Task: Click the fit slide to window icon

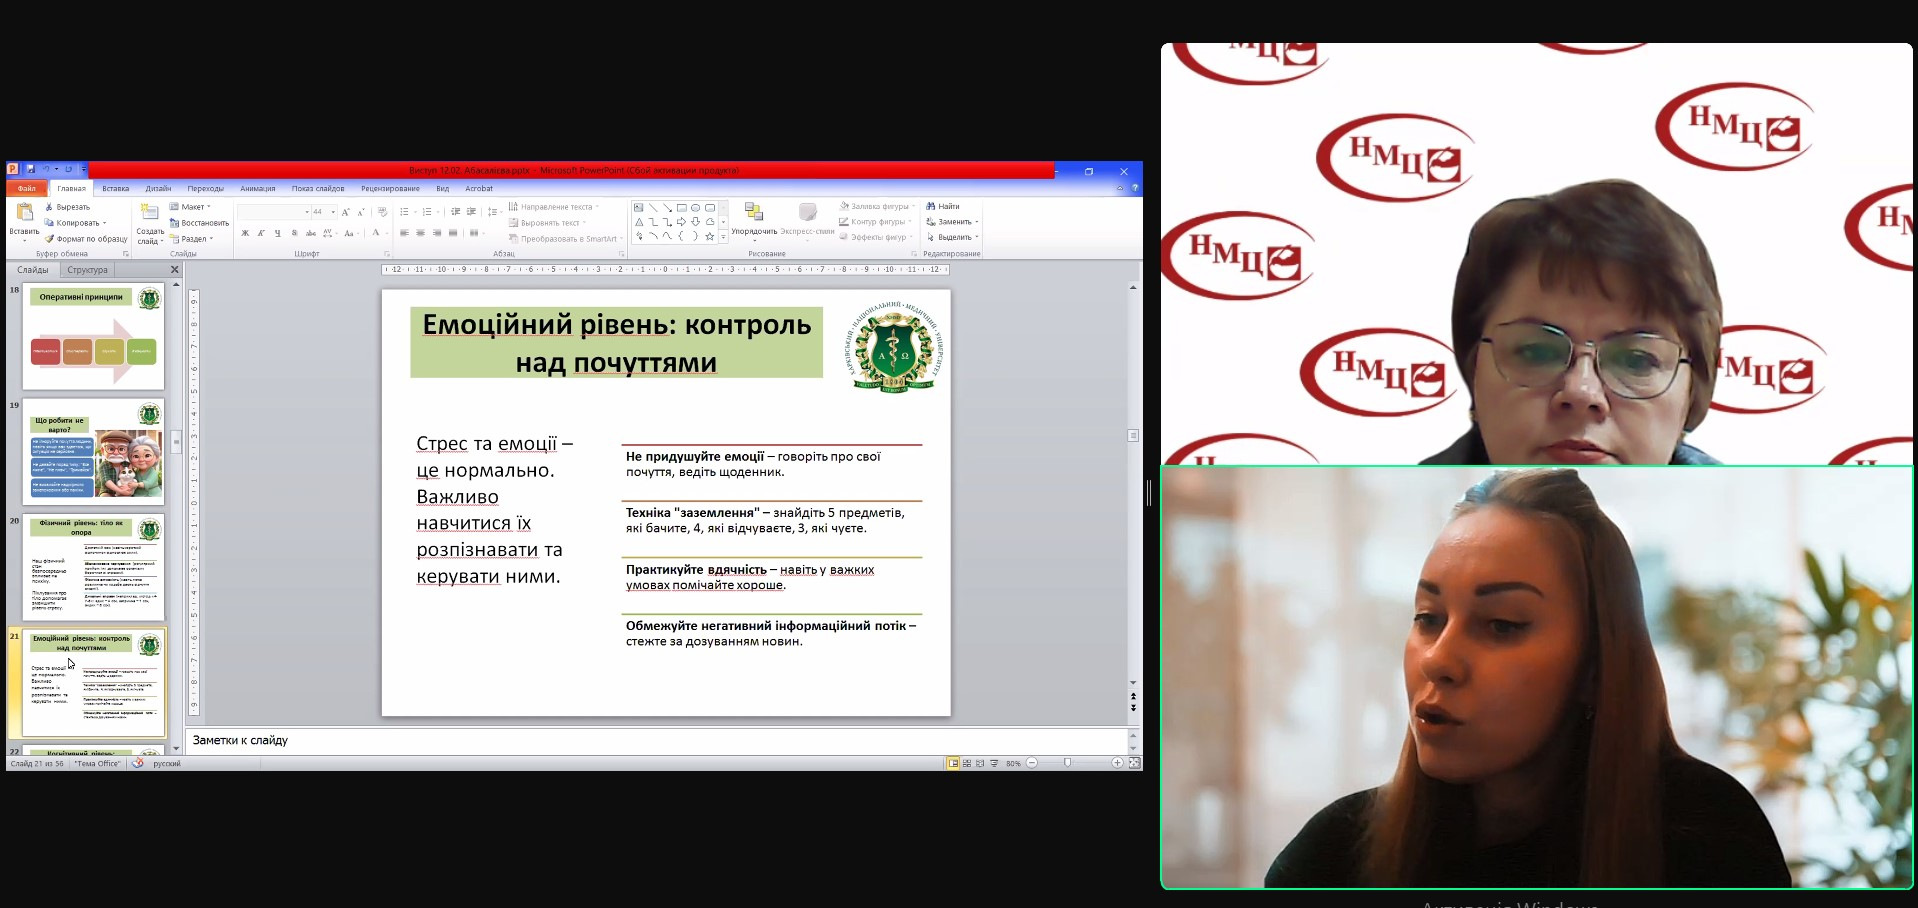Action: [1134, 763]
